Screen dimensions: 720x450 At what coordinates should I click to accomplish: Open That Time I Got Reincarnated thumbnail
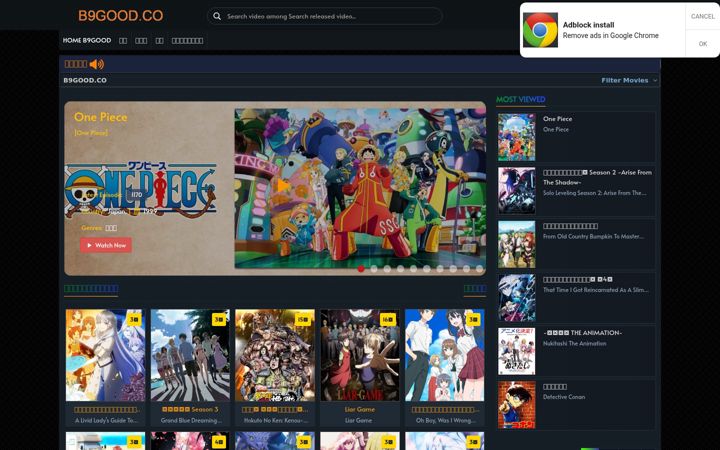click(517, 298)
